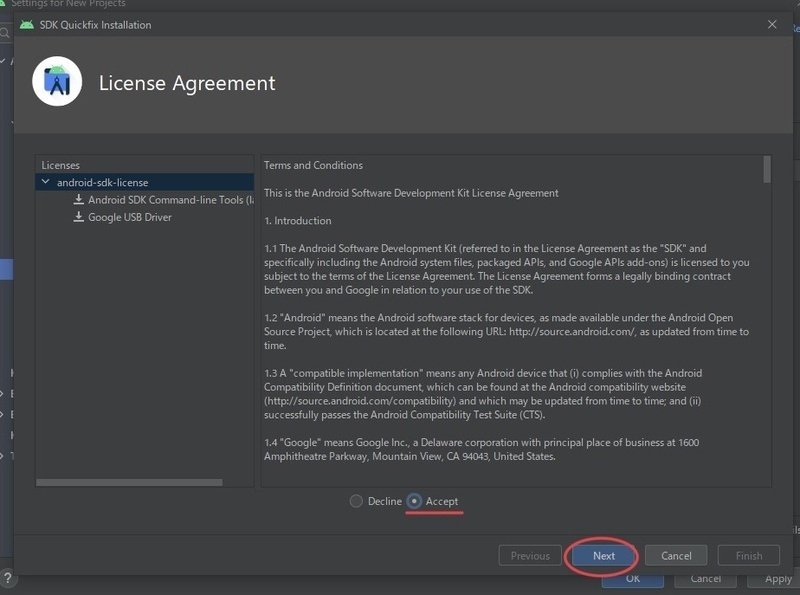Click the Android Studio logo in header

point(57,82)
